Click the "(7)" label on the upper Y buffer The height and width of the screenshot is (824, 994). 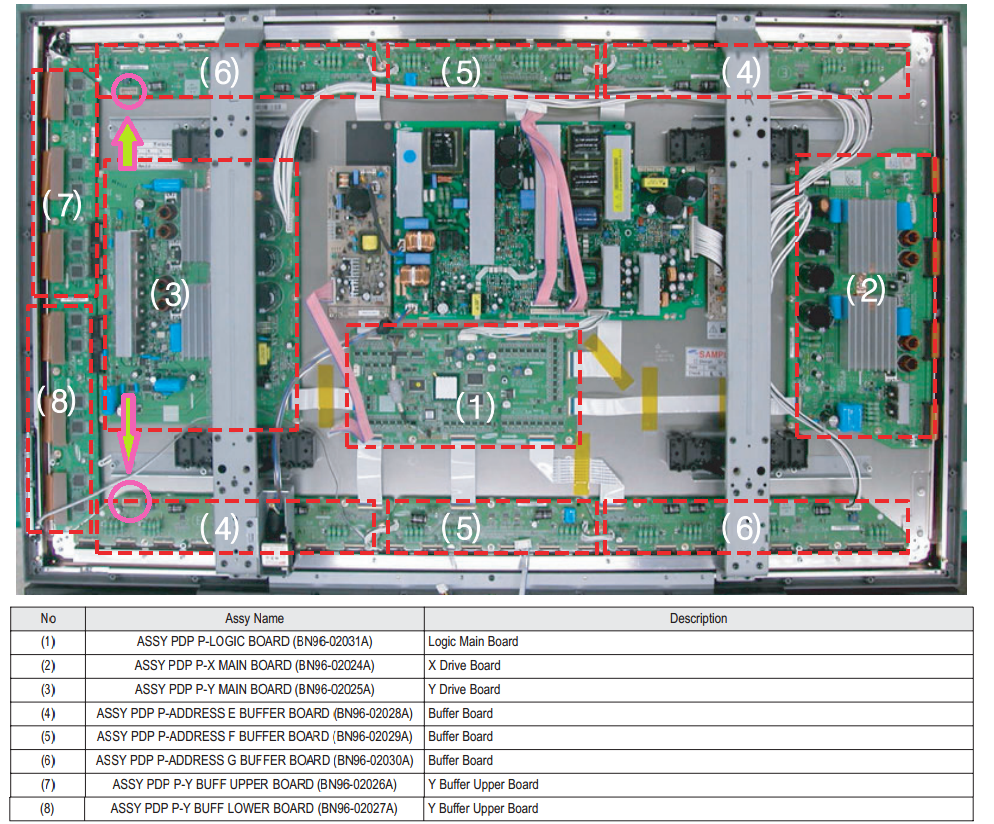click(62, 205)
